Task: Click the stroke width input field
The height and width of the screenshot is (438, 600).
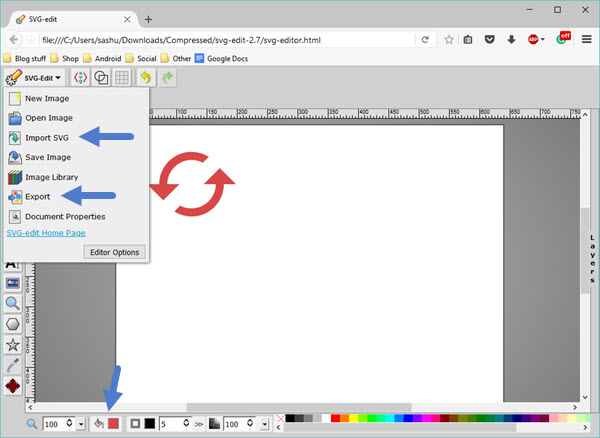Action: 170,425
